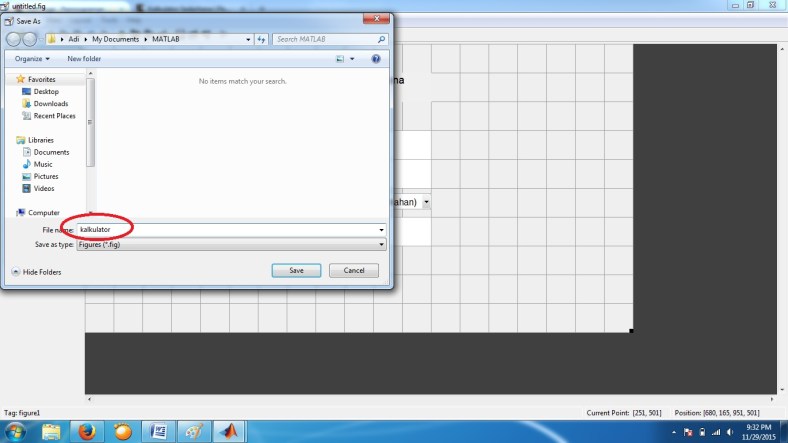This screenshot has height=443, width=788.
Task: Click the Windows Start button
Action: coord(17,431)
